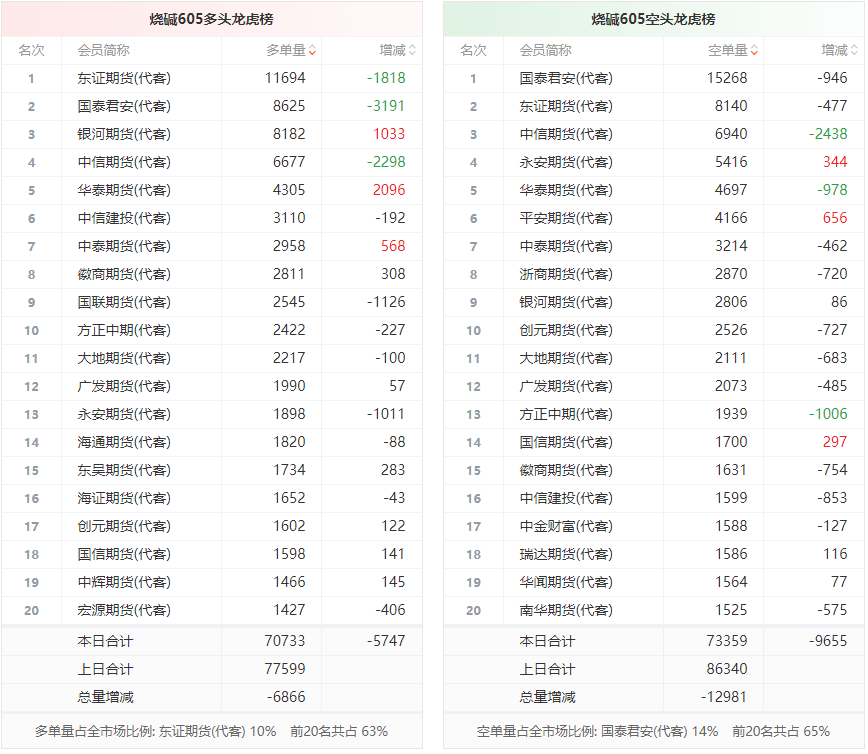The image size is (868, 754).
Task: Select 方正中期(代客) in long table row 10
Action: [124, 330]
